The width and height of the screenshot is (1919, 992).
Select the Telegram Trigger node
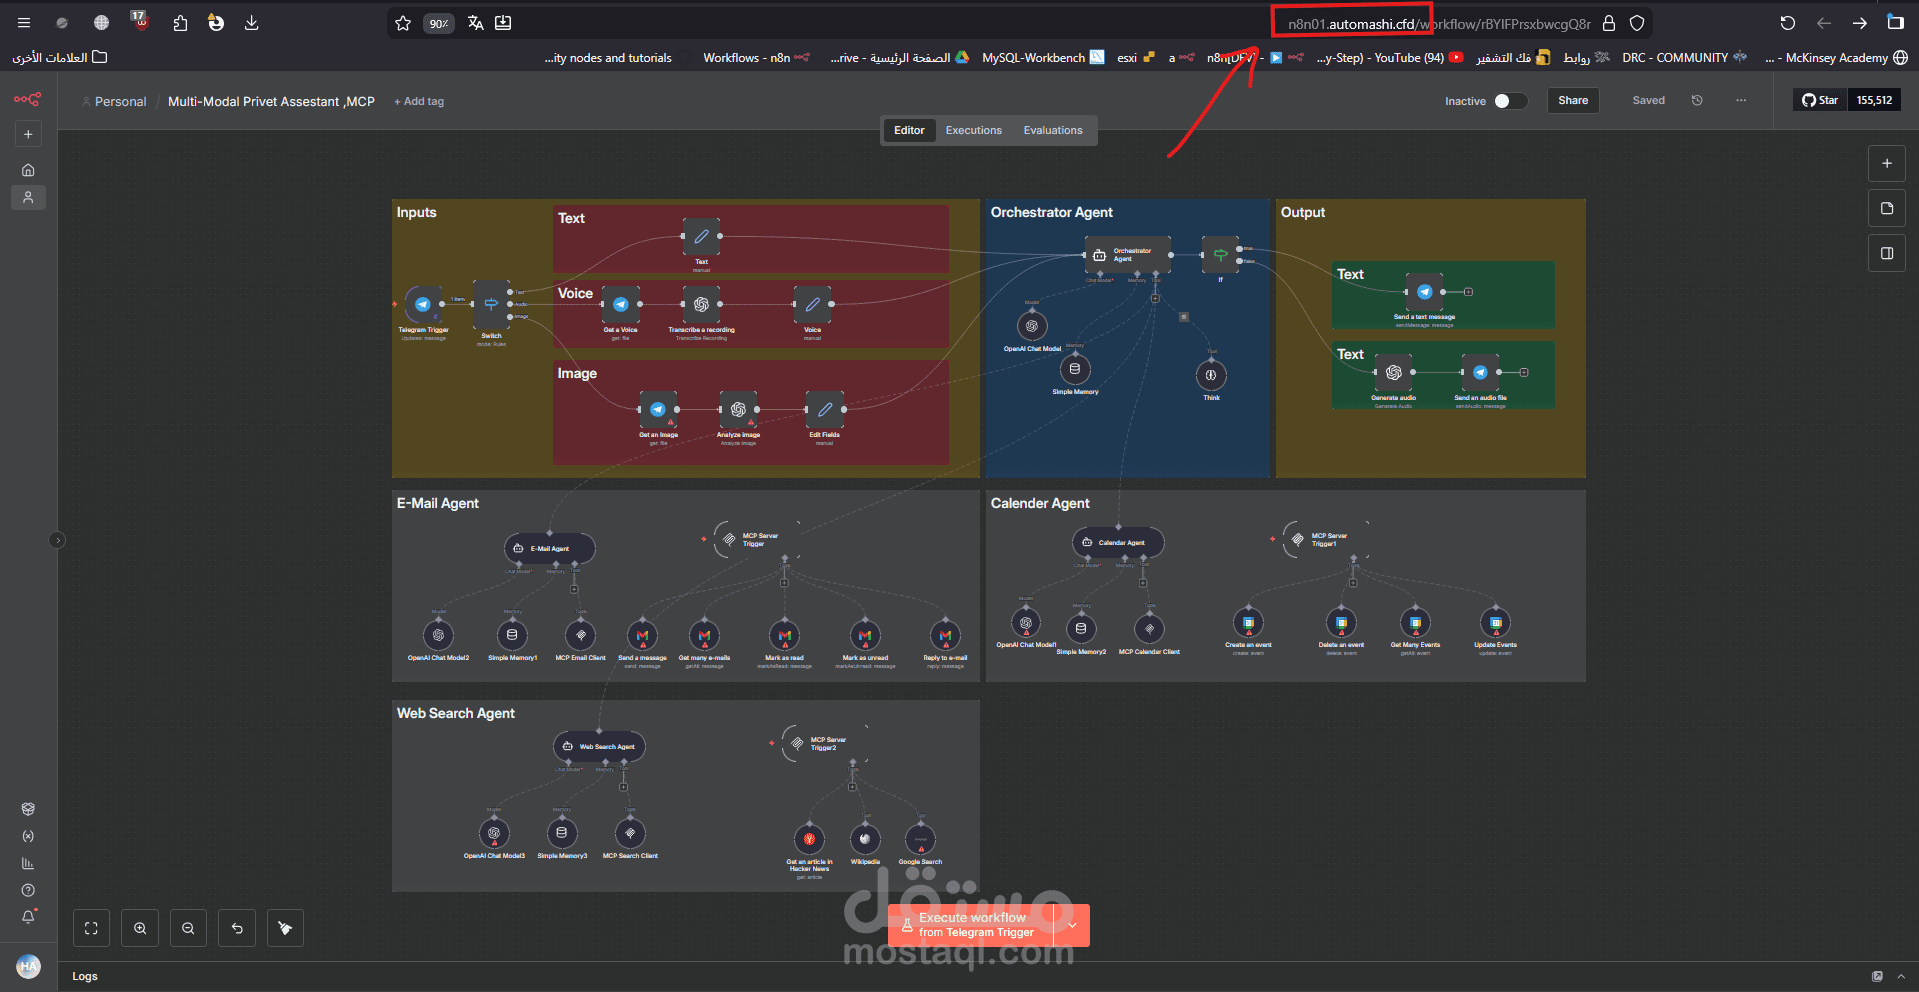click(423, 304)
